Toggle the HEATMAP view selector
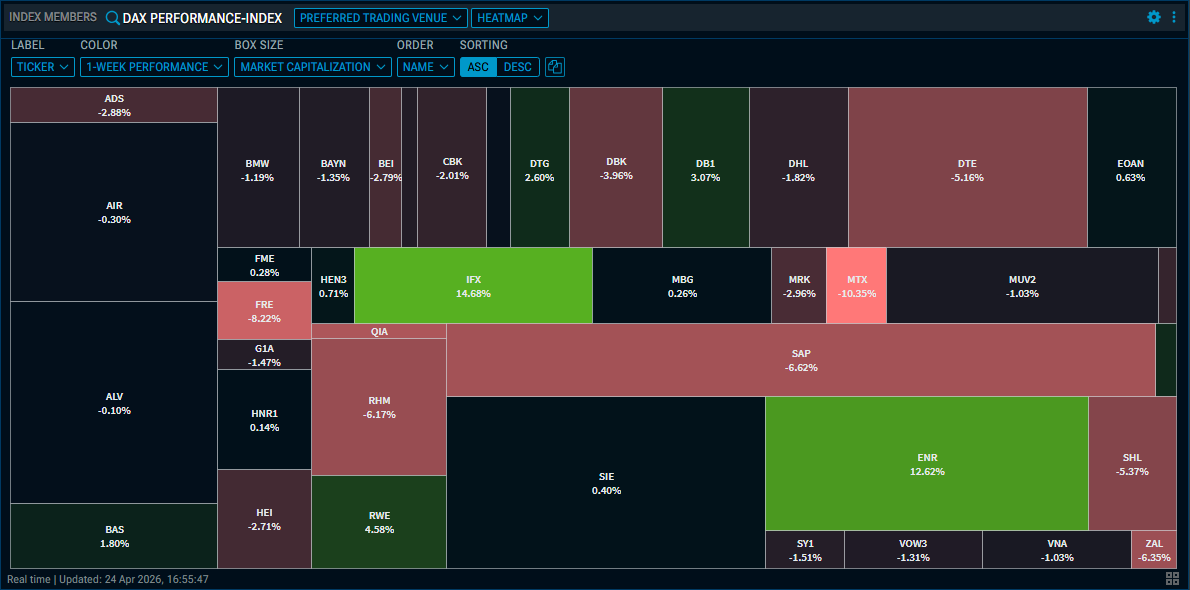The image size is (1190, 590). (x=509, y=17)
